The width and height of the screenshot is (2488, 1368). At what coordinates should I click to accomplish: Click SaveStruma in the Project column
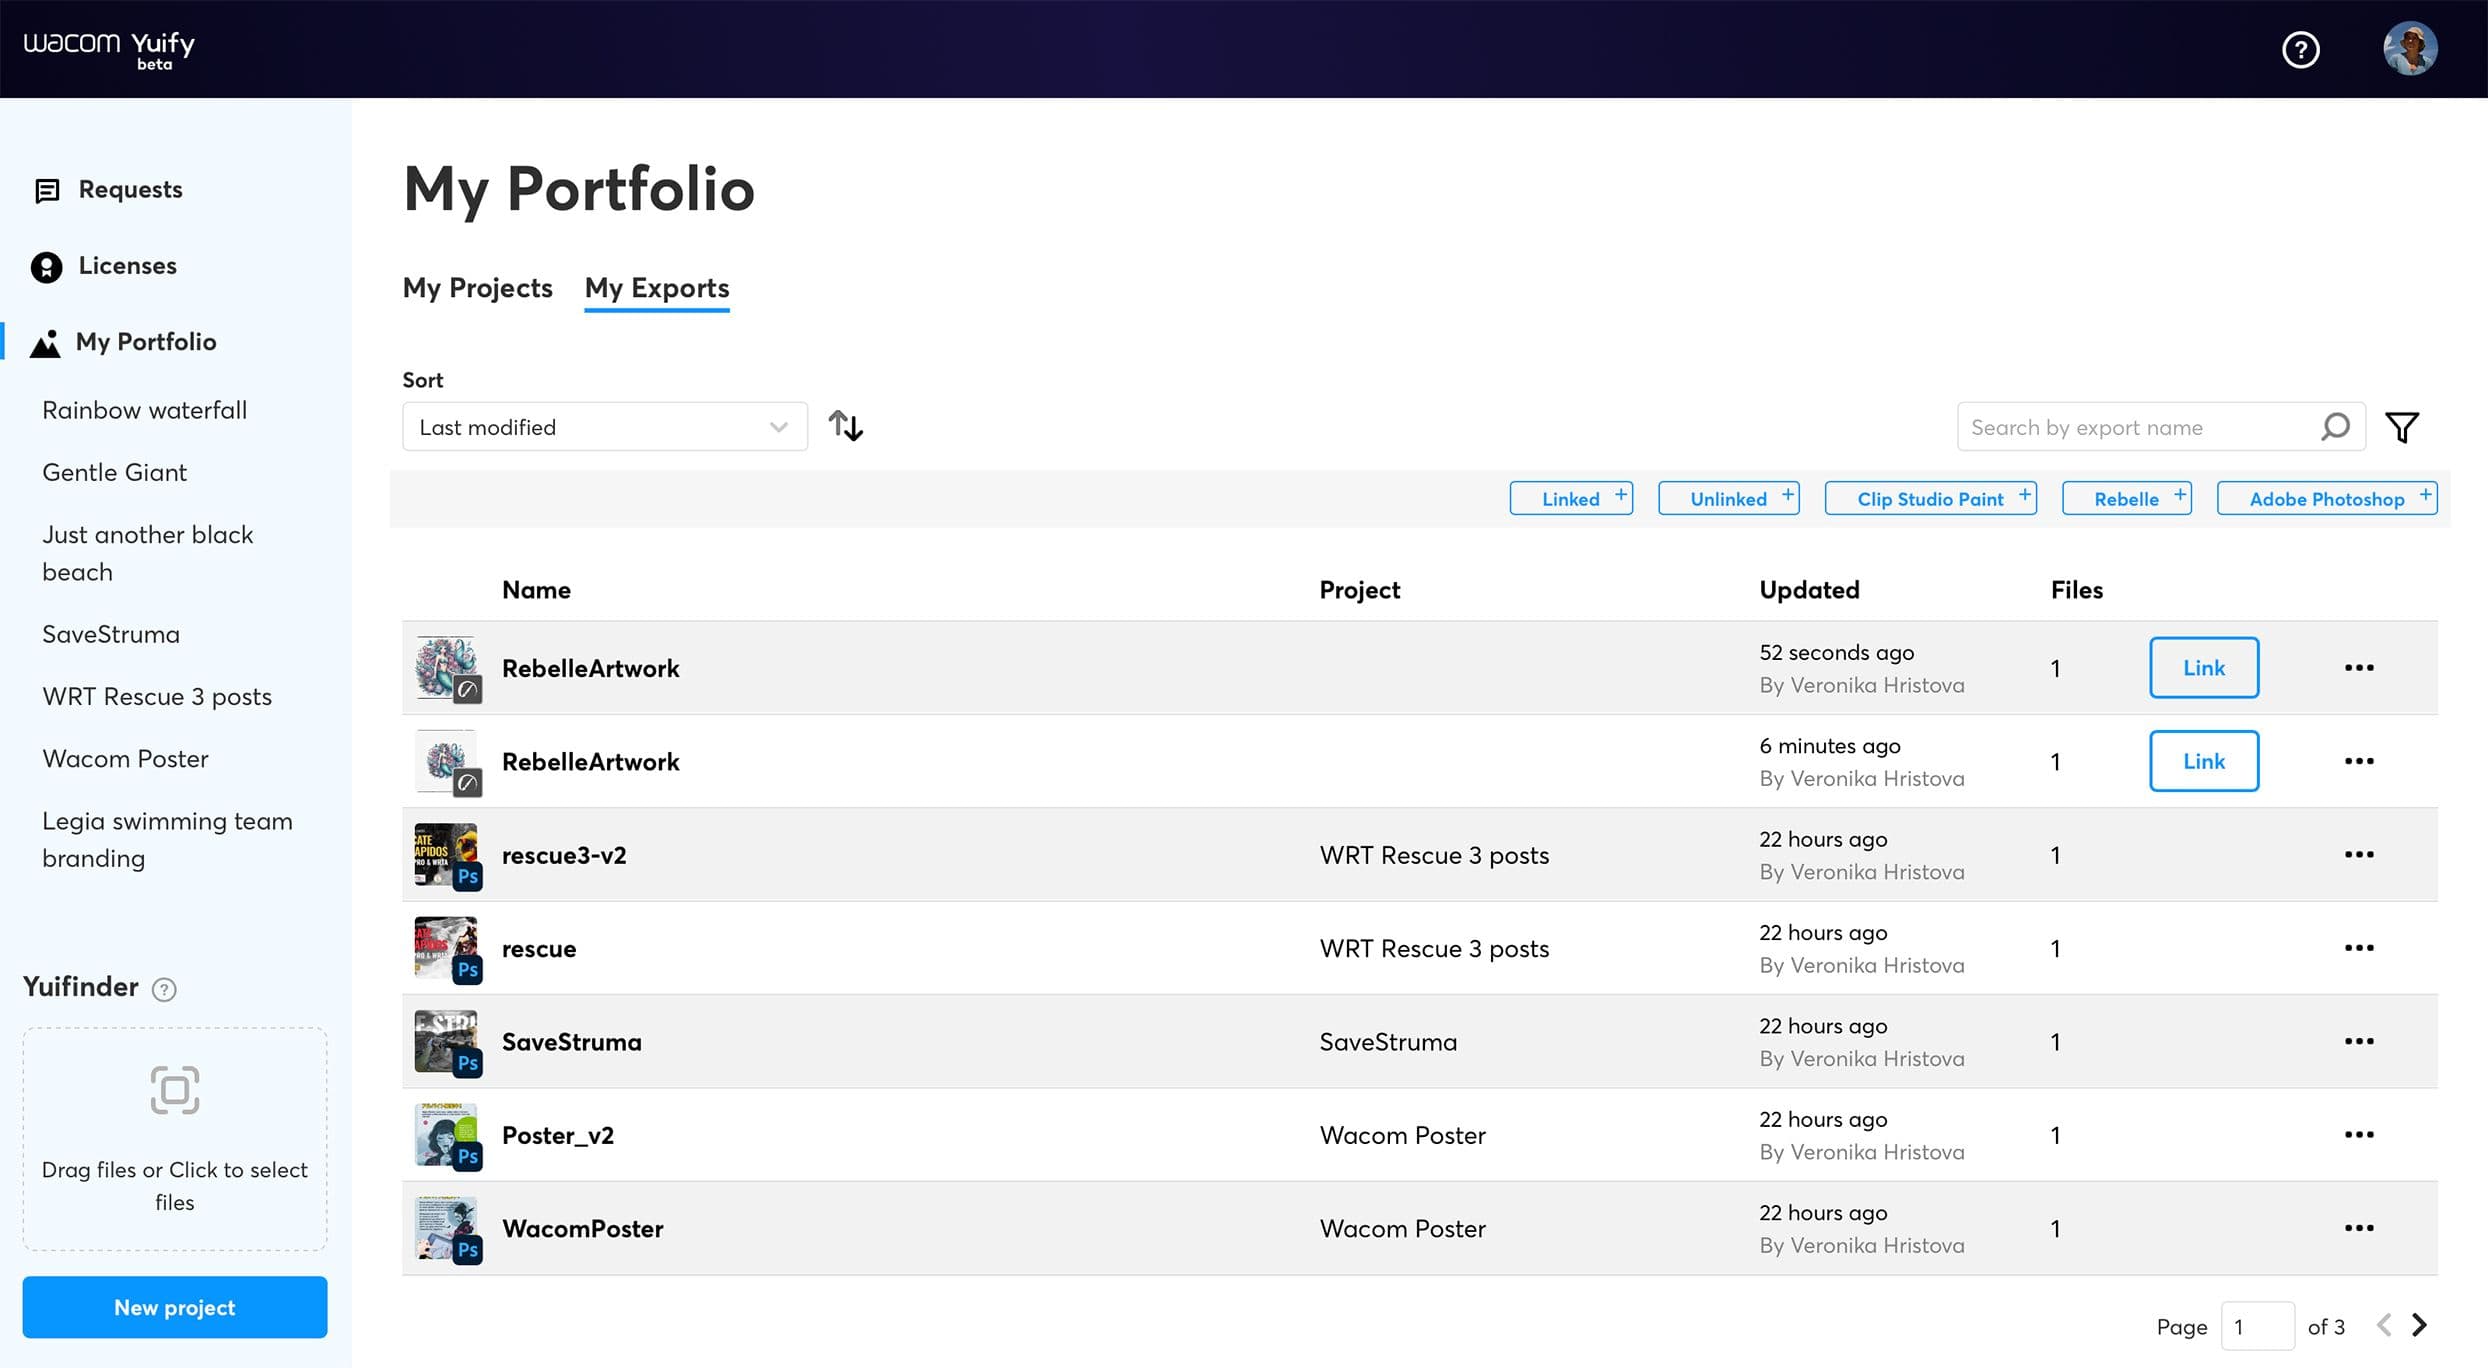coord(1388,1042)
